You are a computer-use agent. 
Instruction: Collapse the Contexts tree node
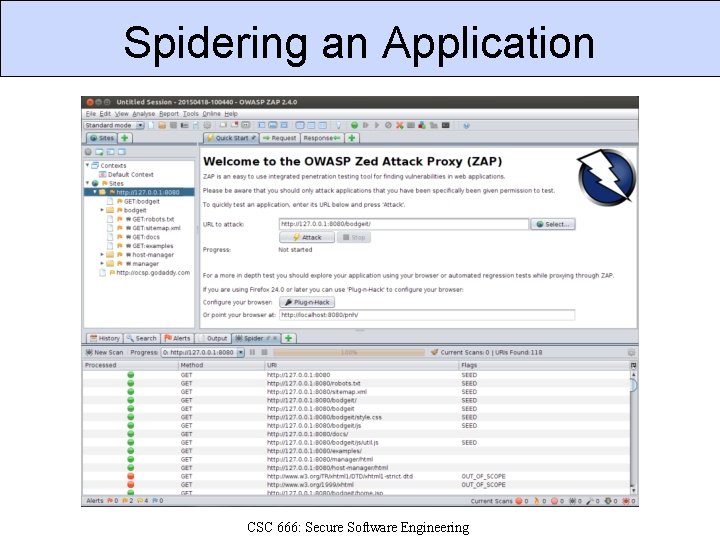pyautogui.click(x=87, y=165)
